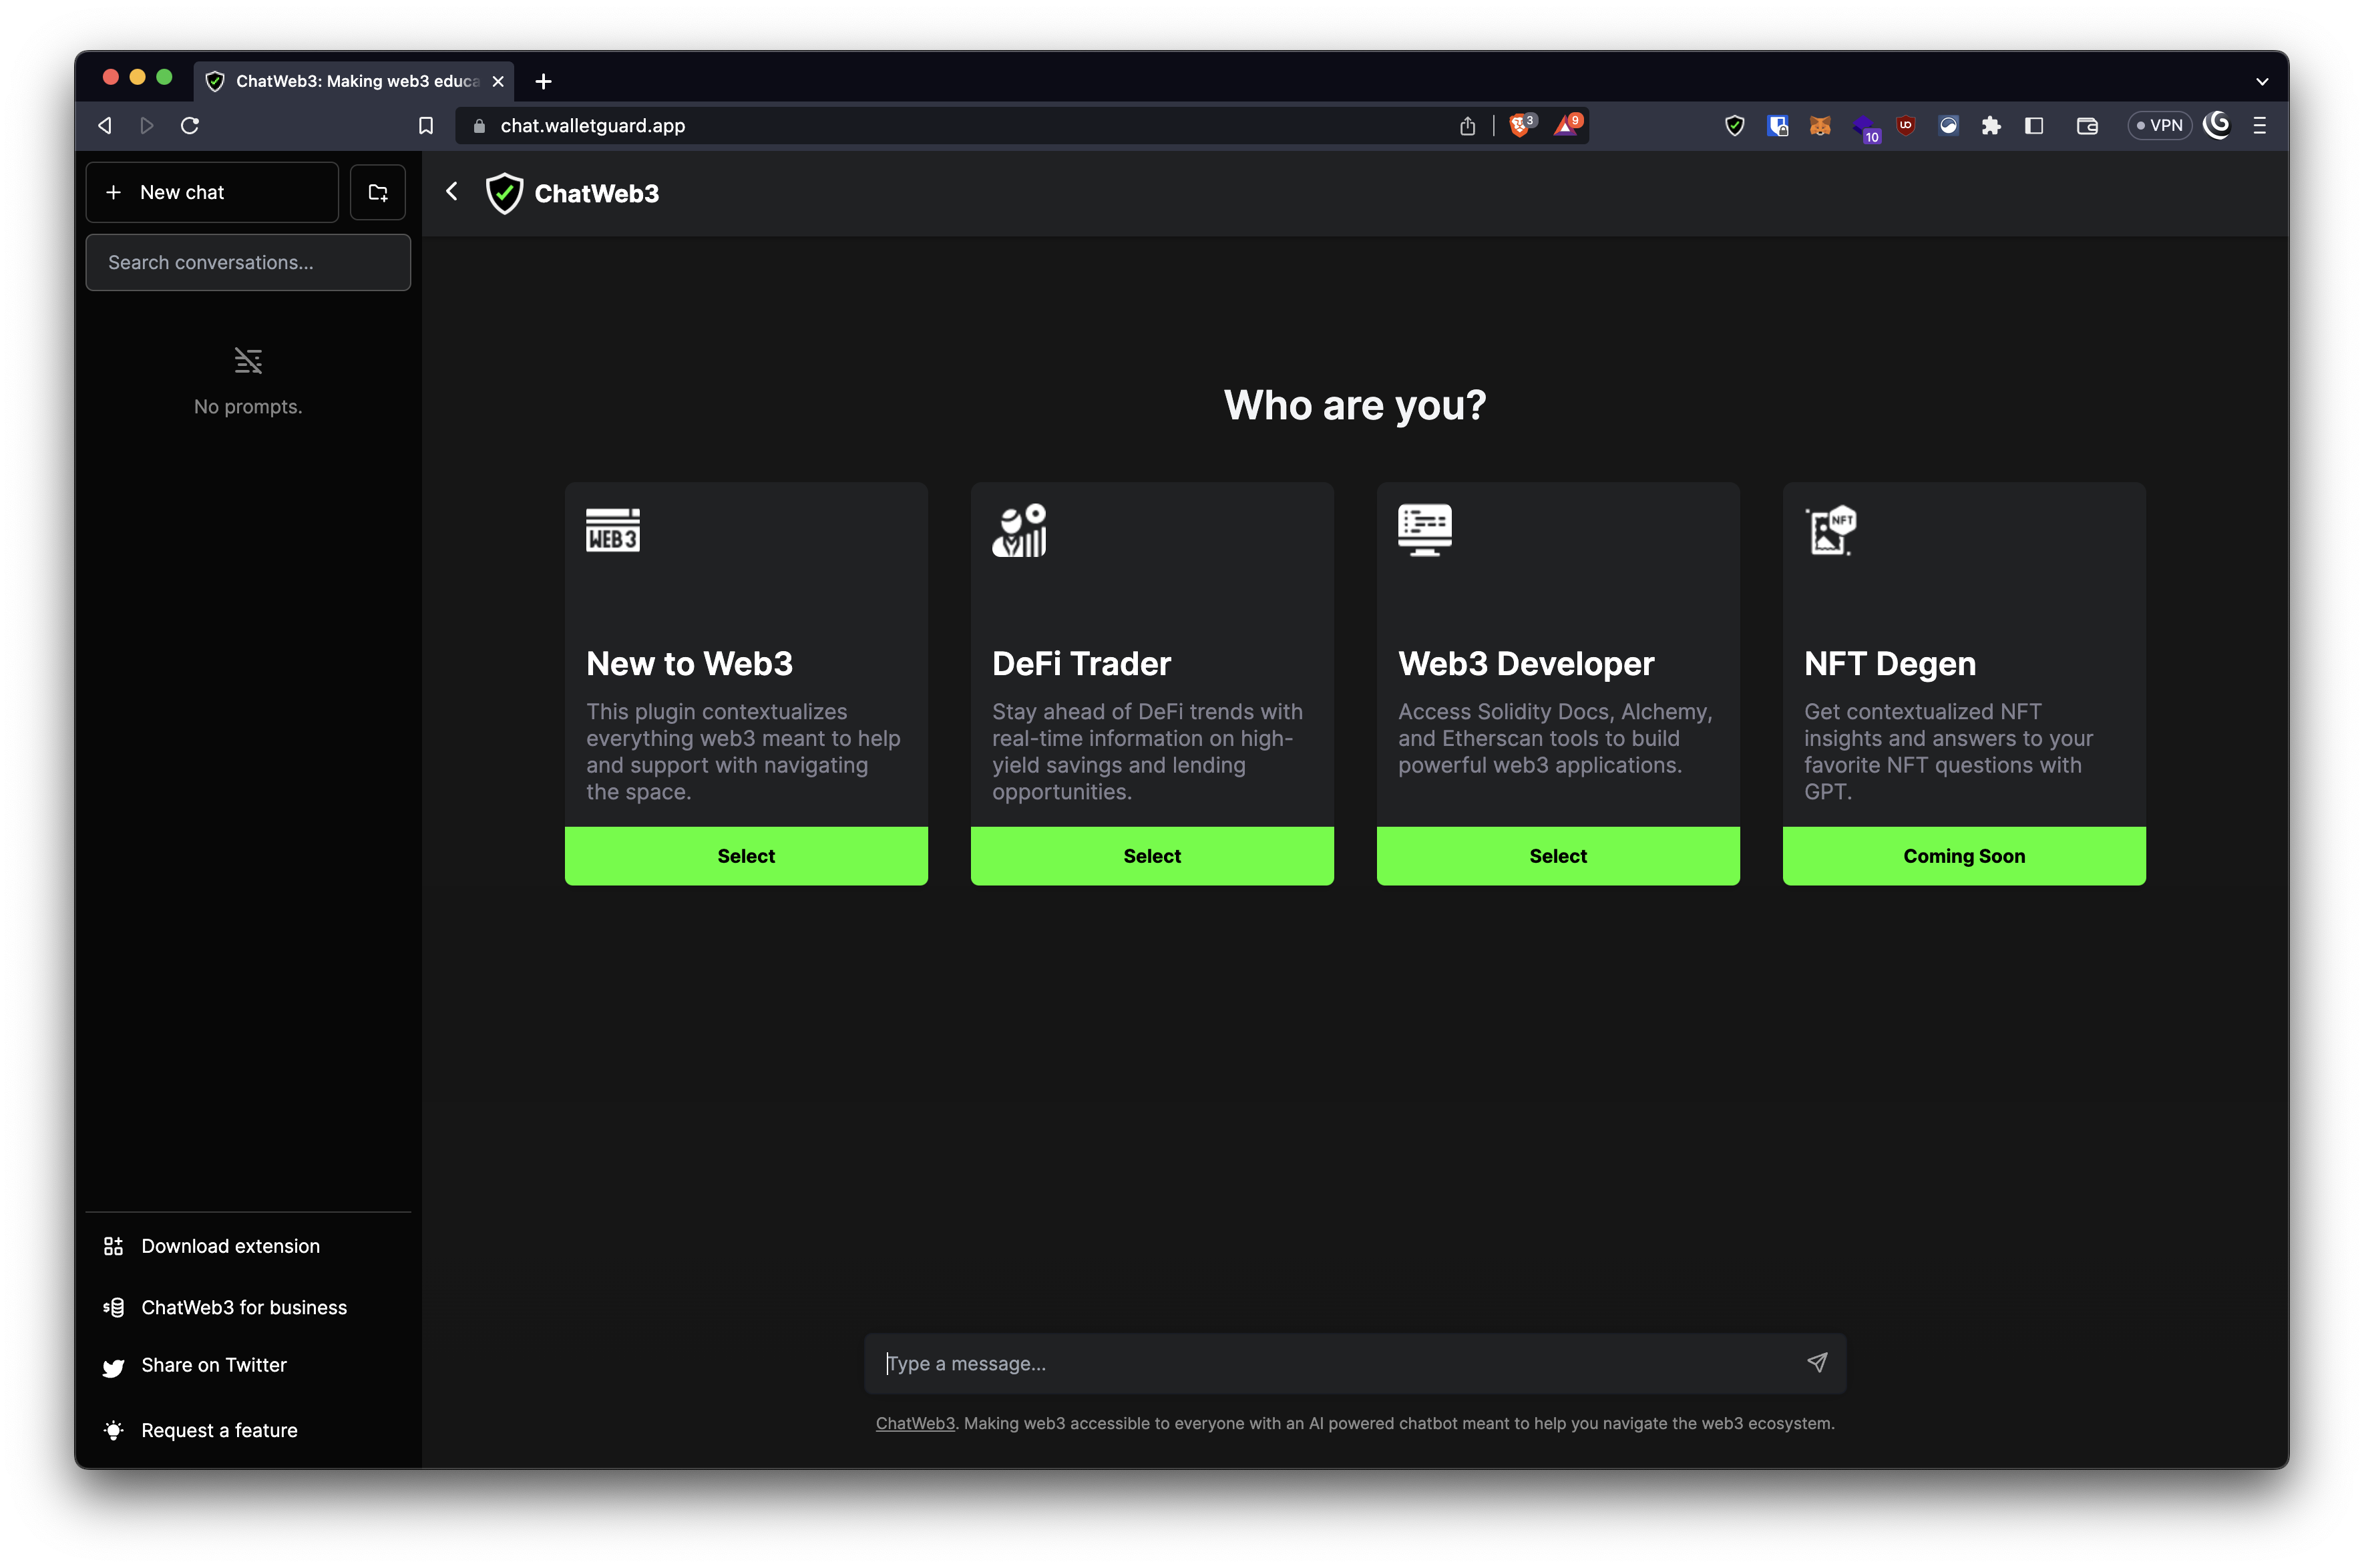Click the NFT Degen image icon
2364x1568 pixels.
click(x=1831, y=530)
